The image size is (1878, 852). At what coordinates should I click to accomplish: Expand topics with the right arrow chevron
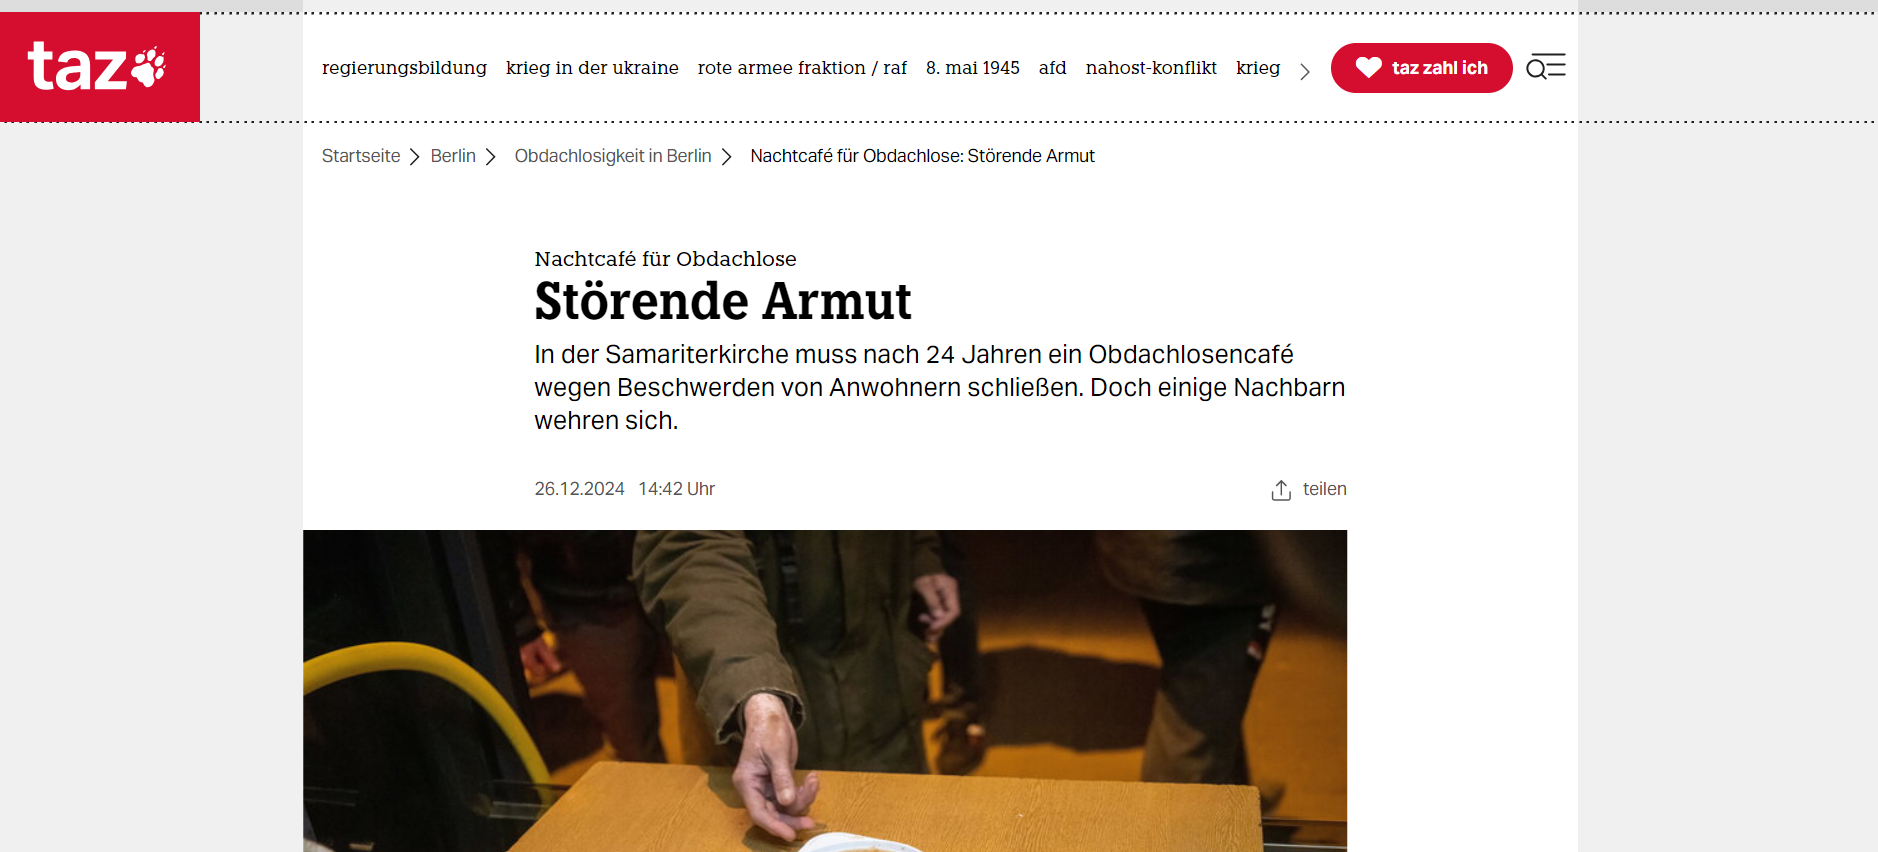[1304, 71]
